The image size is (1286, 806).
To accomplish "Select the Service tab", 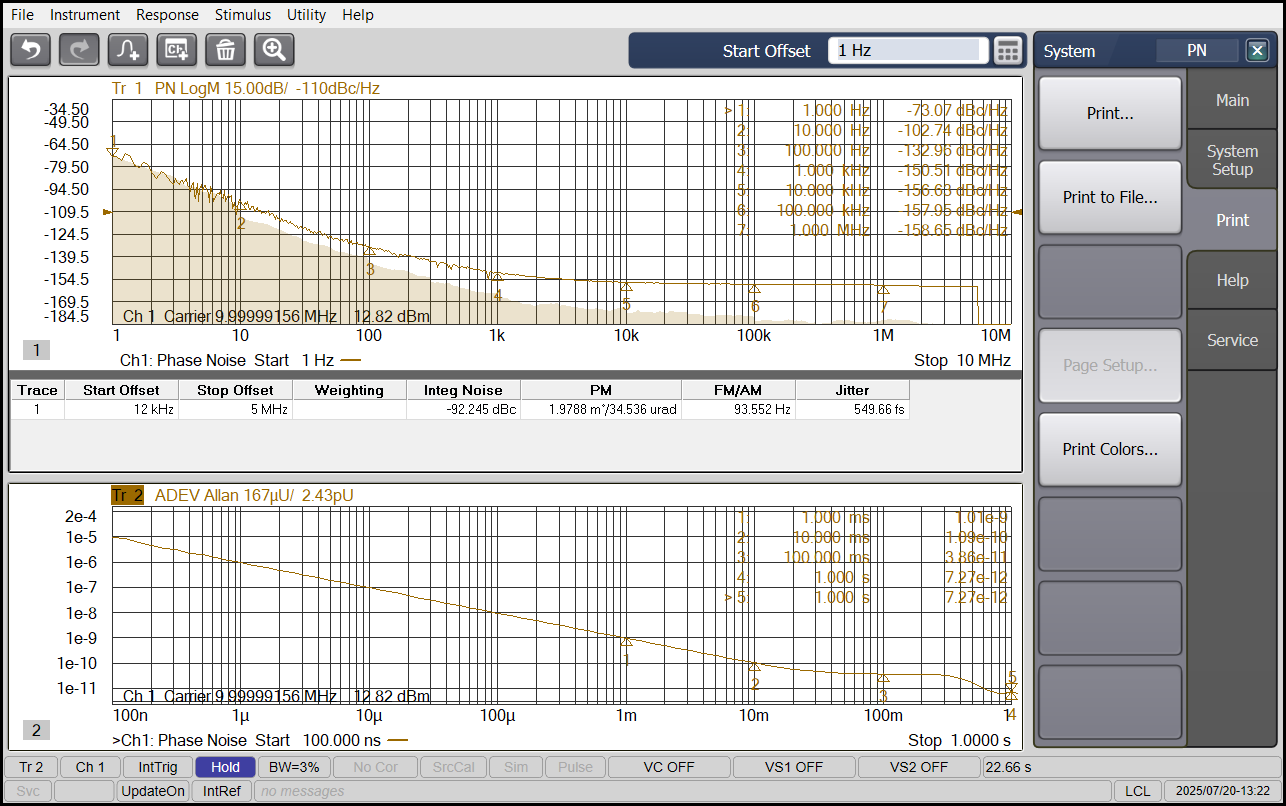I will click(1232, 340).
